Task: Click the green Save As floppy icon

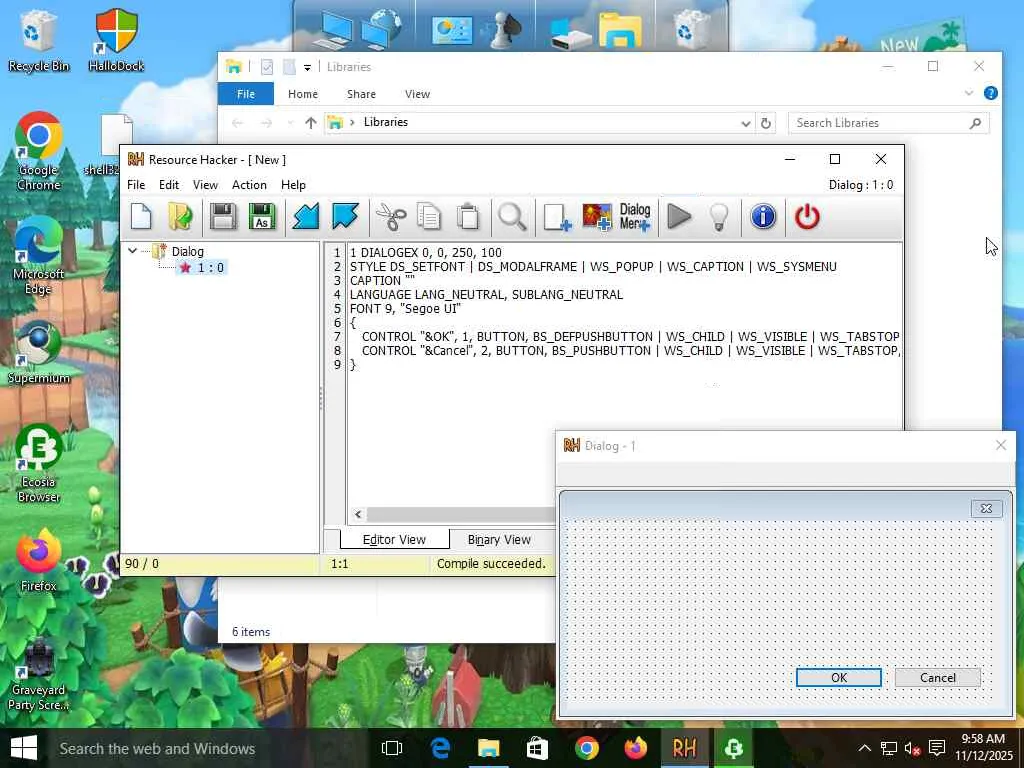Action: click(262, 217)
